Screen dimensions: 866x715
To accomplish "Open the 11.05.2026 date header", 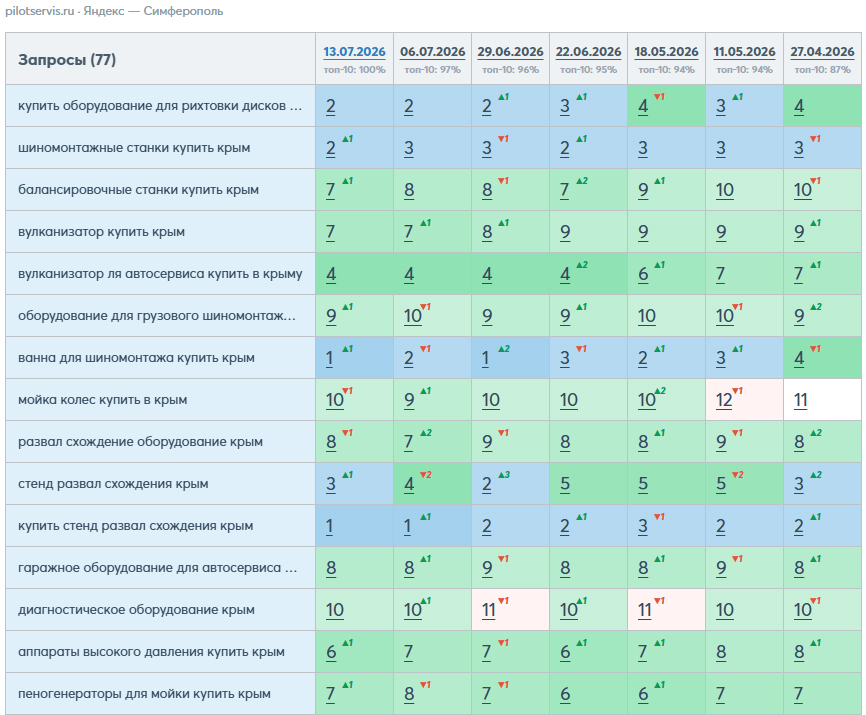I will (744, 52).
